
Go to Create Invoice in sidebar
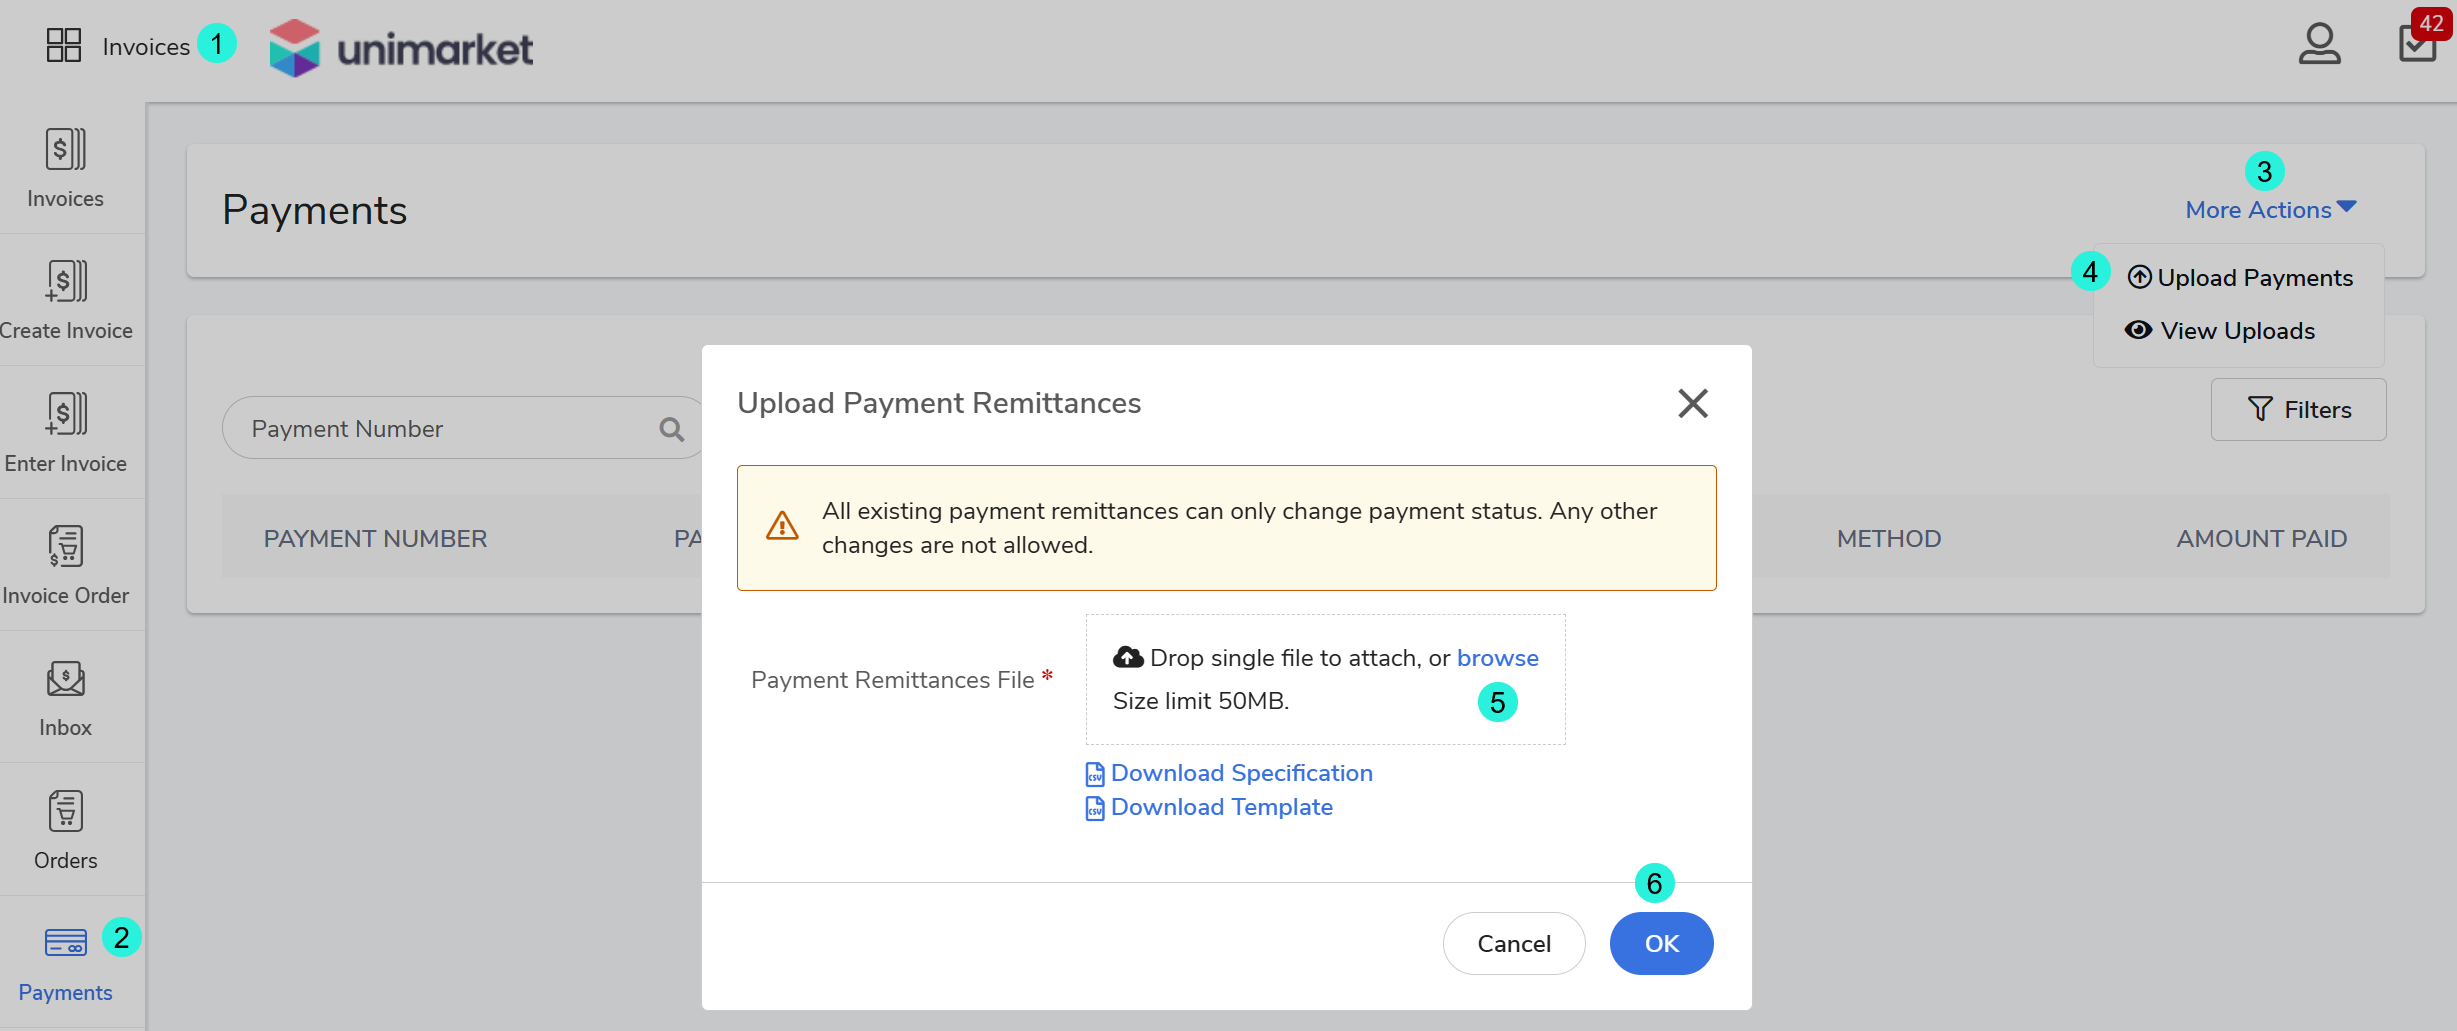tap(66, 300)
